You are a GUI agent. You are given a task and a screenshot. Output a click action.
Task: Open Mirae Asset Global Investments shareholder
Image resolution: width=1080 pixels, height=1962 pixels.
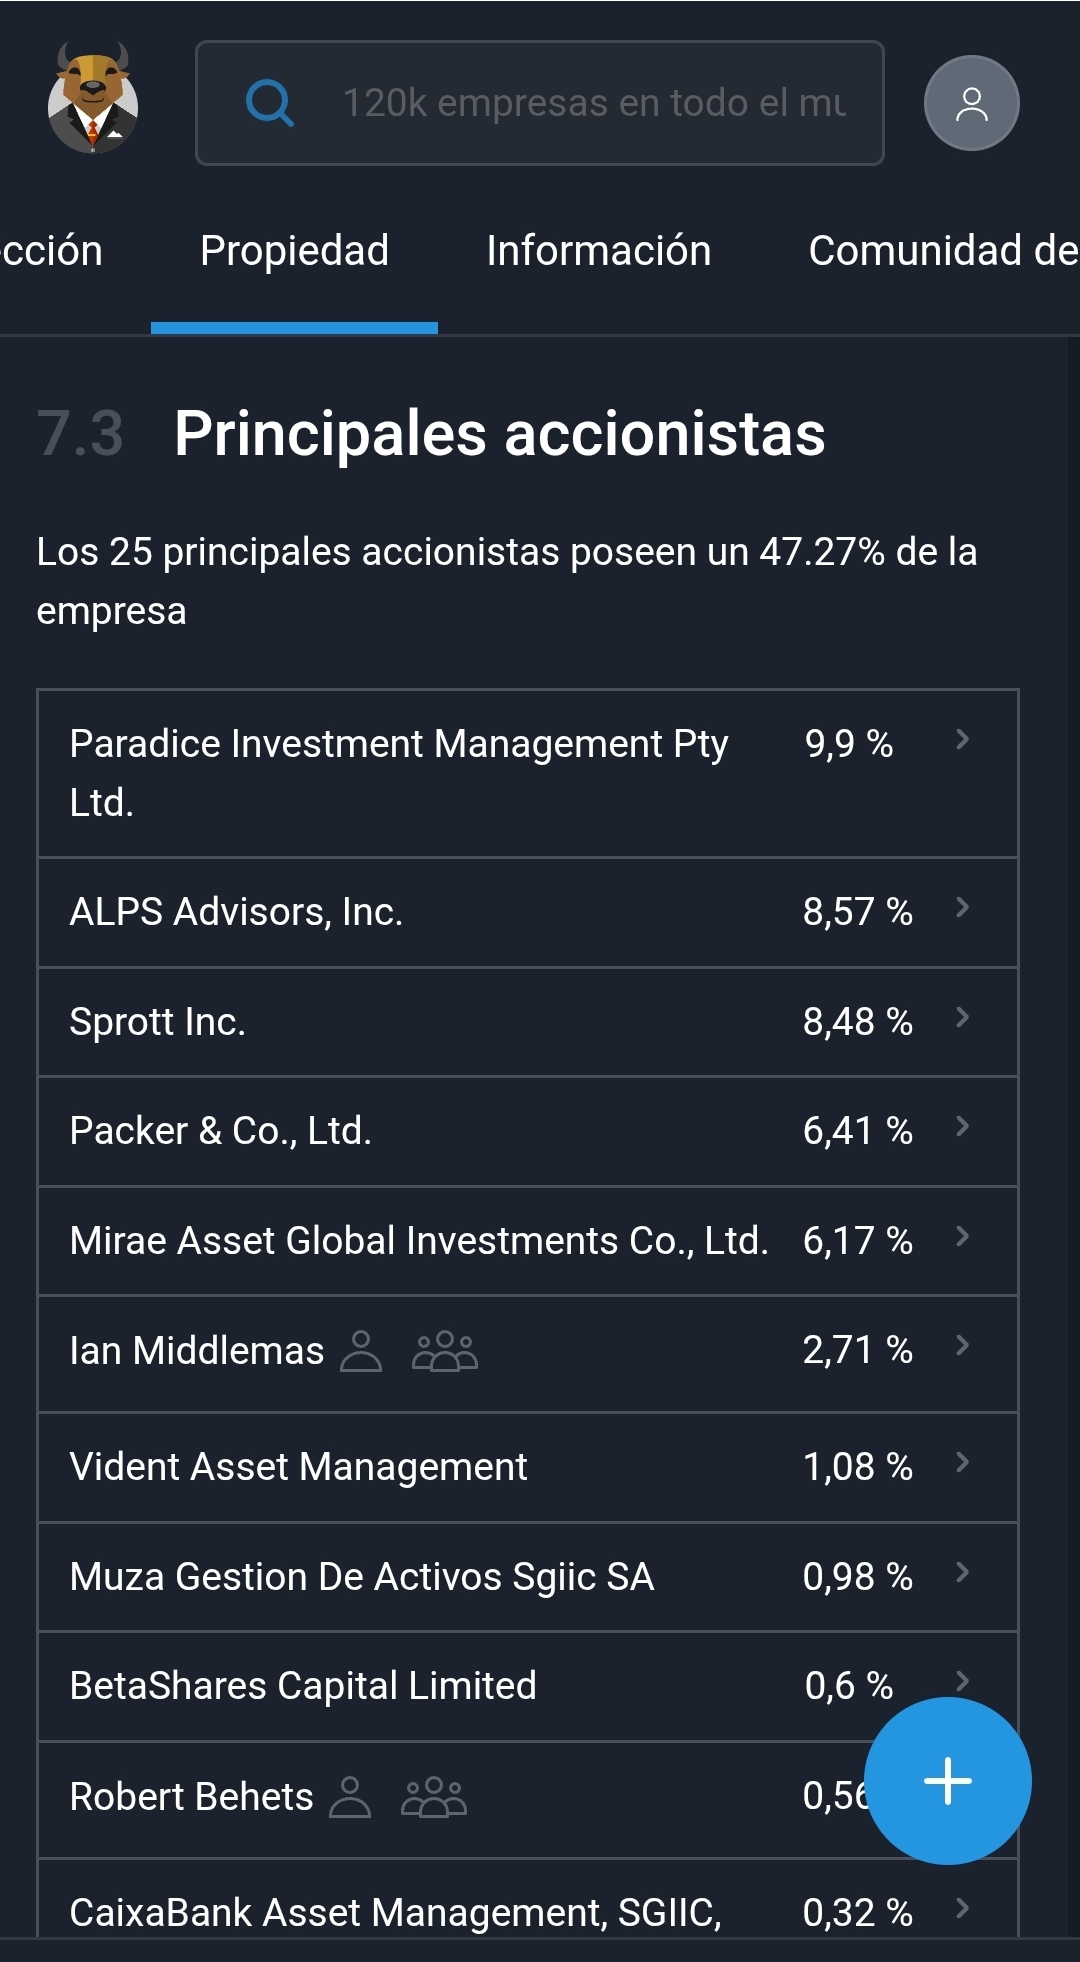[419, 1241]
